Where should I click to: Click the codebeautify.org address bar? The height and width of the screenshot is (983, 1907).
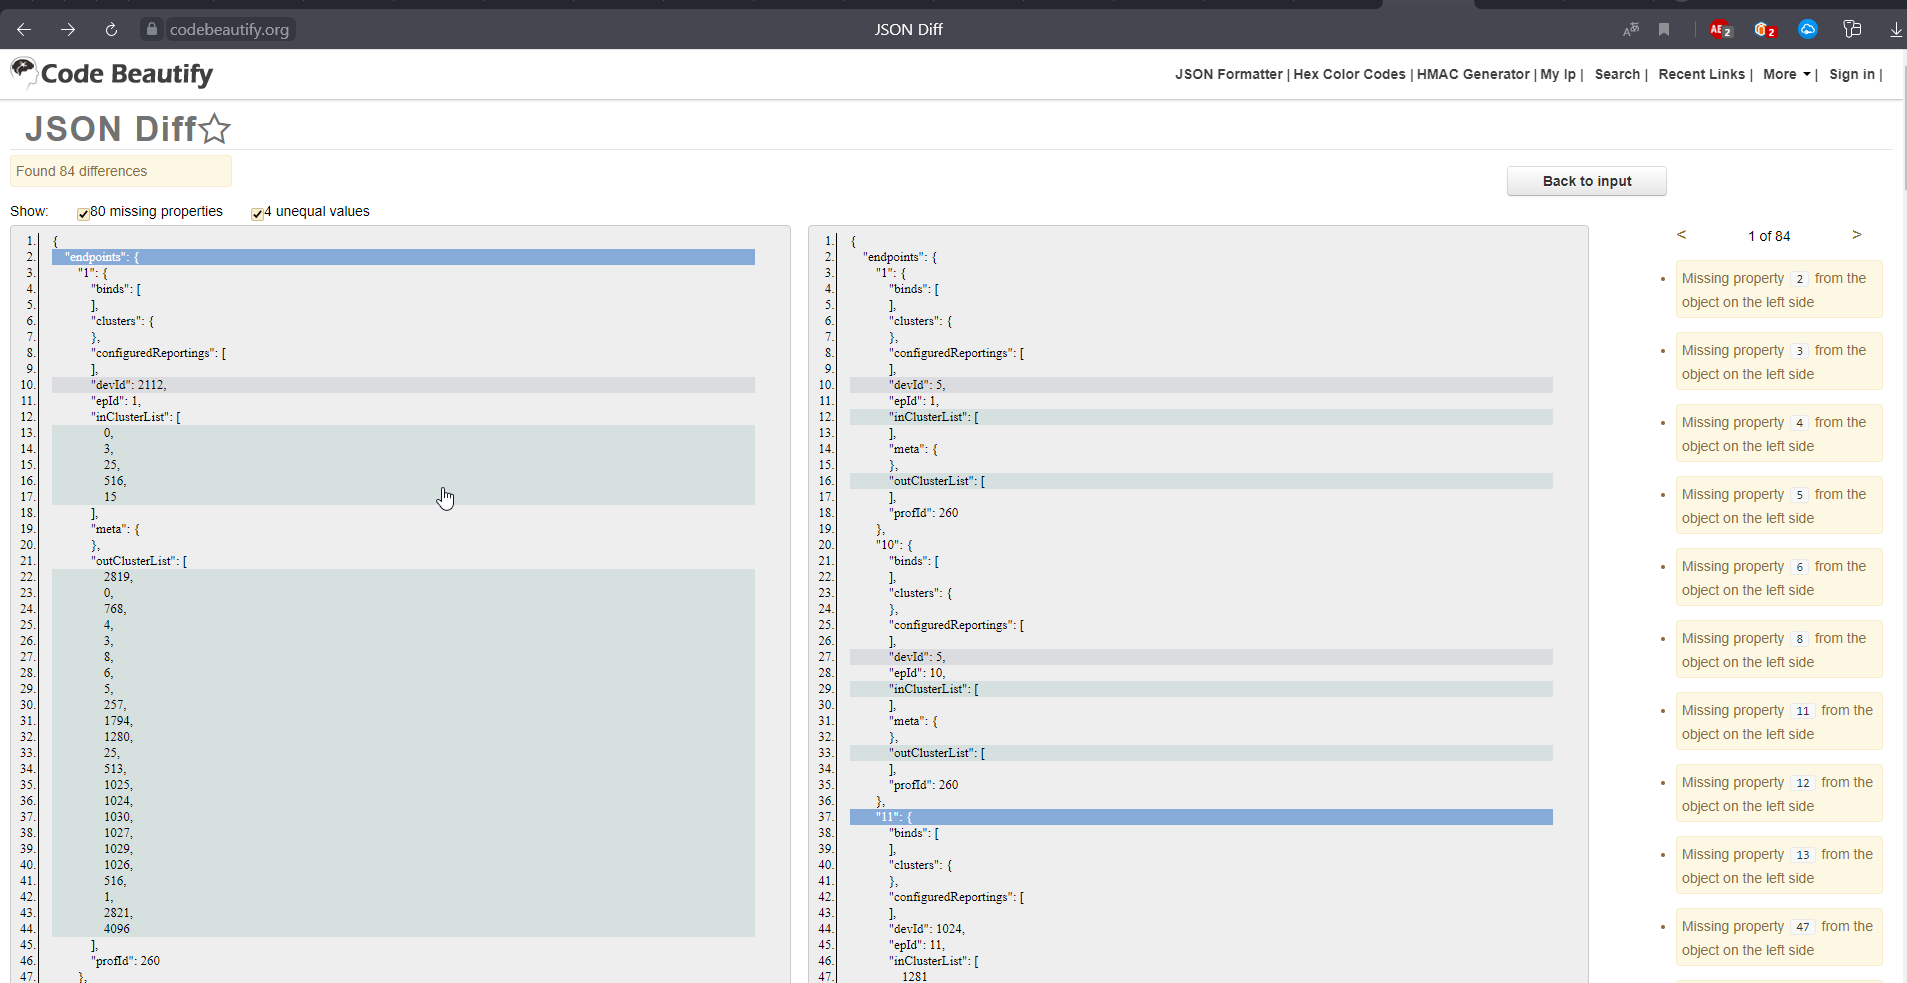coord(229,30)
